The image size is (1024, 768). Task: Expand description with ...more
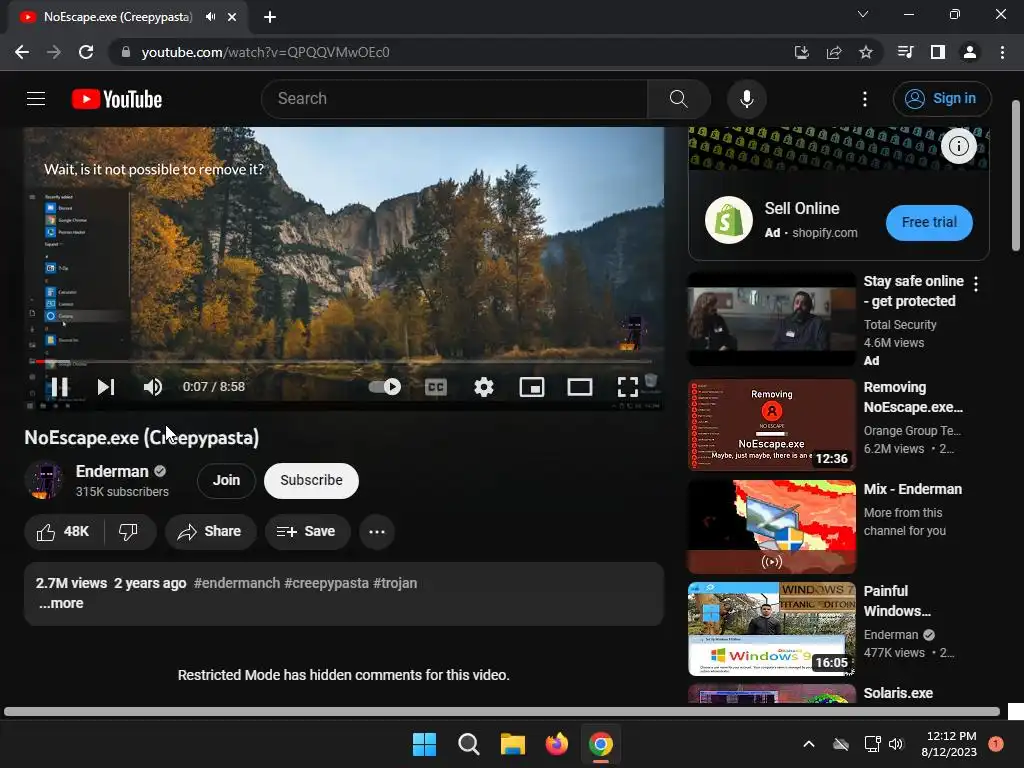61,603
